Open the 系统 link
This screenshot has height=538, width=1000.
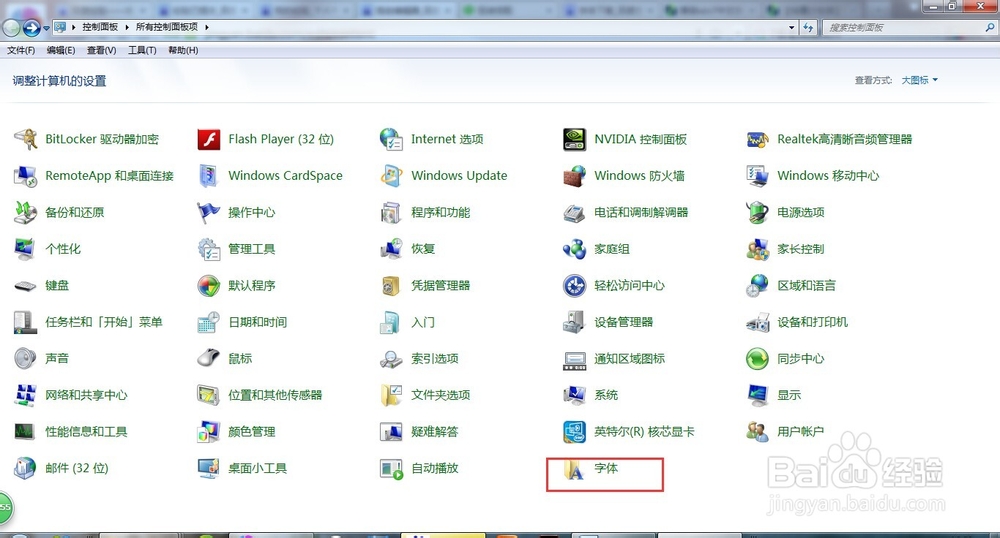click(x=606, y=395)
